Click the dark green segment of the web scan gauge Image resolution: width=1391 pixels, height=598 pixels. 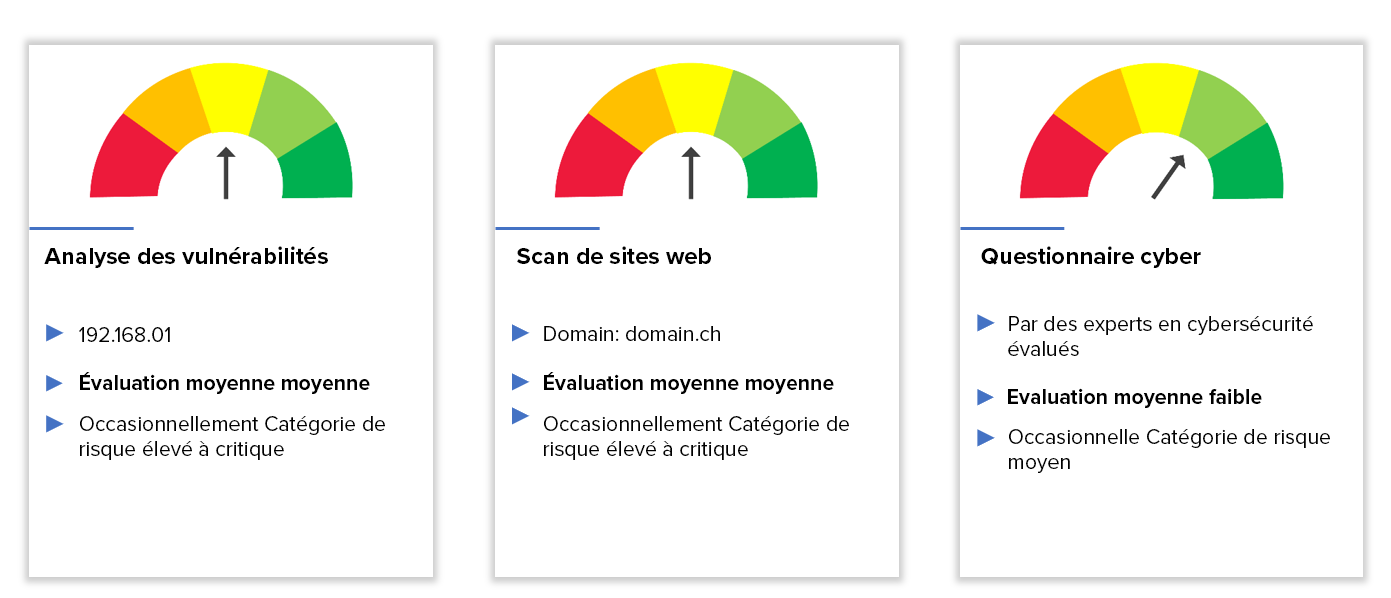785,165
